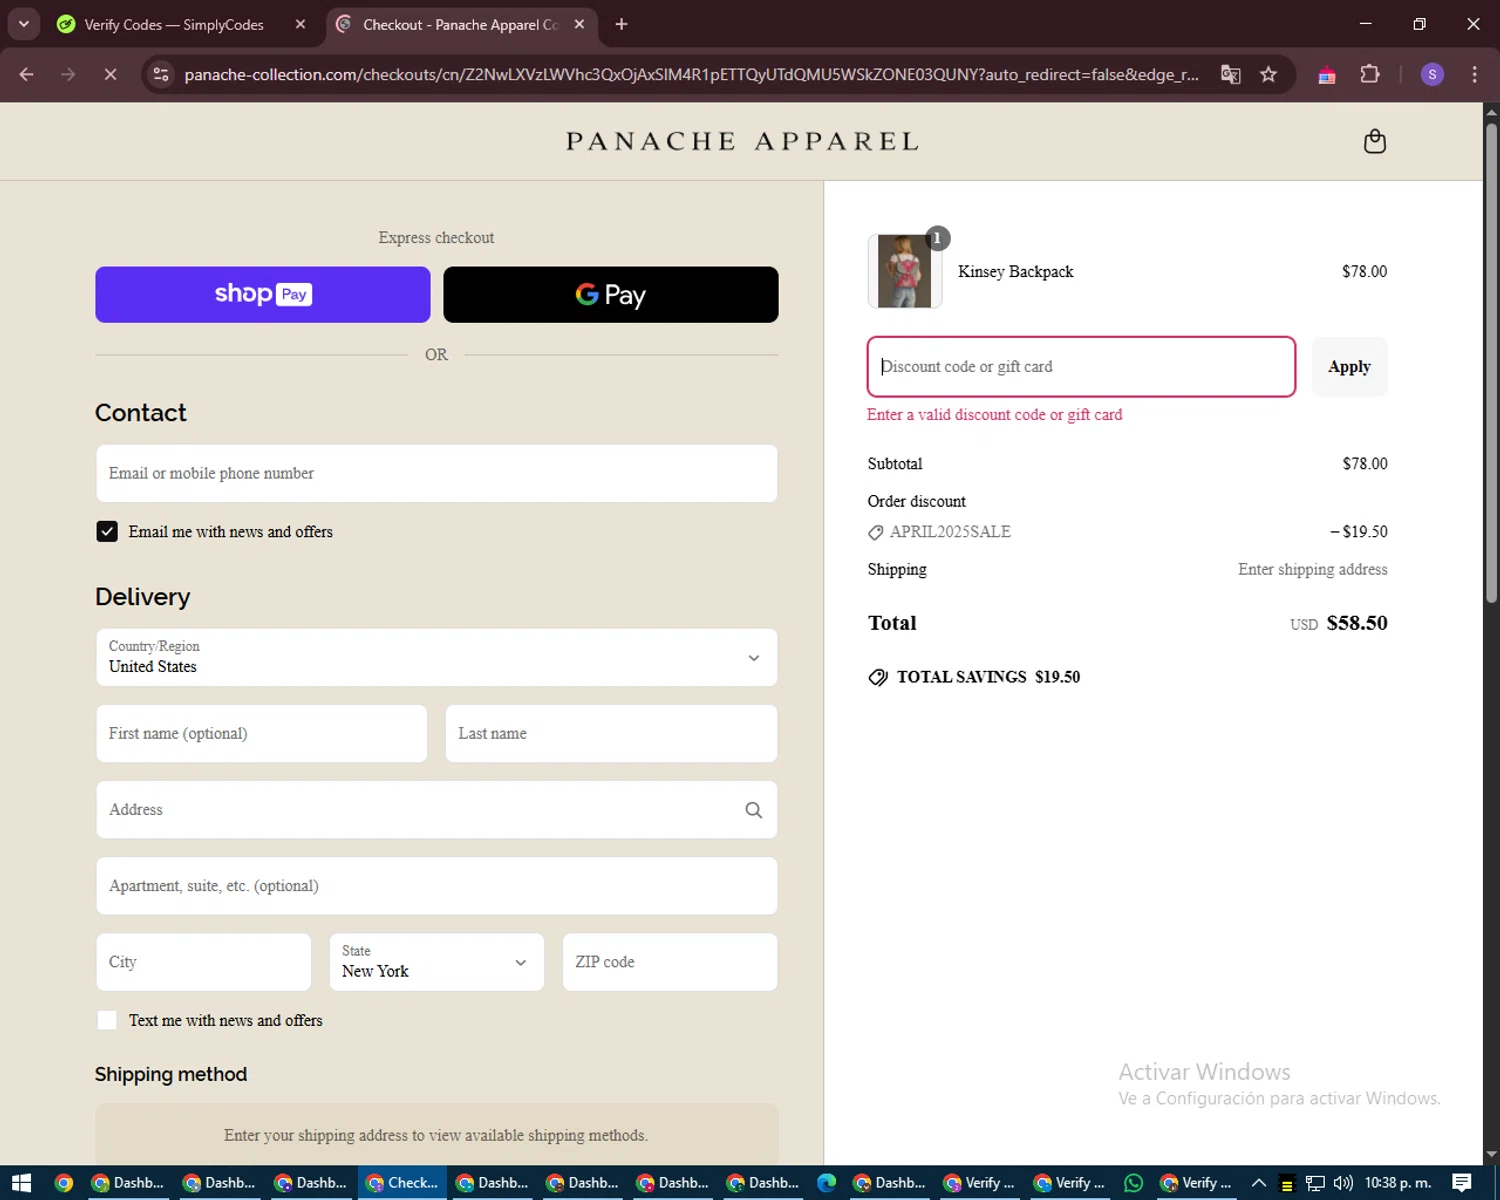This screenshot has width=1500, height=1200.
Task: Open a new browser tab
Action: 621,24
